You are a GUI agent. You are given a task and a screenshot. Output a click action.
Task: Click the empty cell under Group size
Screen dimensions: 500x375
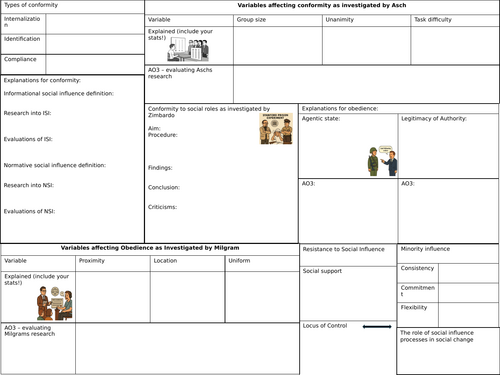coord(278,46)
